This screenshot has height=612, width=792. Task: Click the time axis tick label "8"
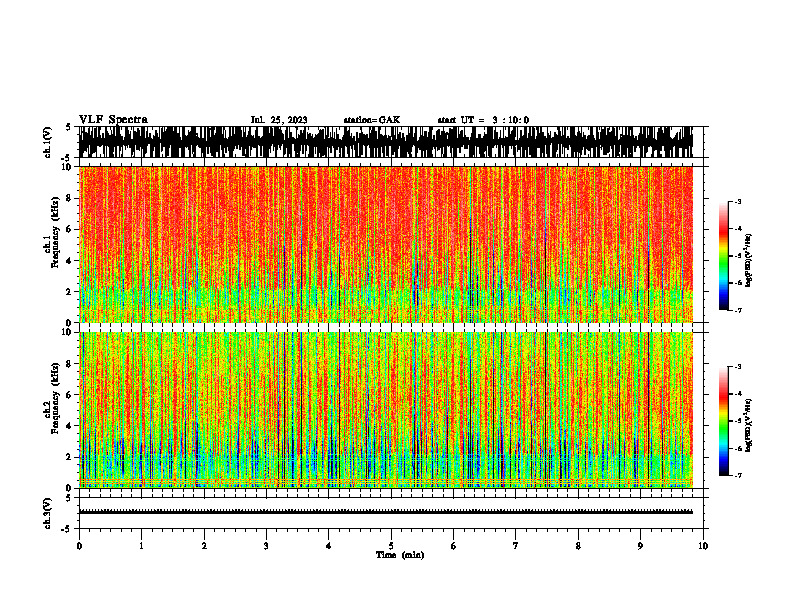pyautogui.click(x=578, y=546)
